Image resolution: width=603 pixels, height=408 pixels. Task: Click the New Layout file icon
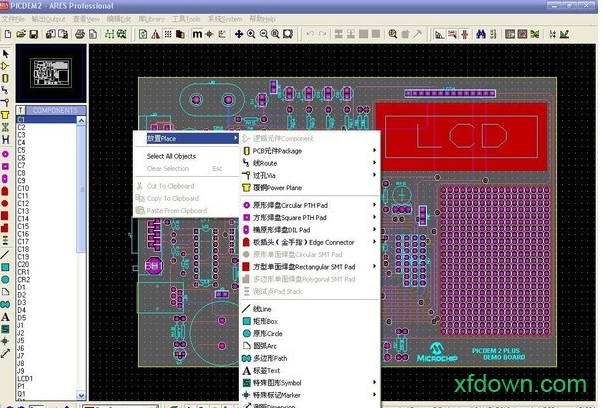[x=7, y=34]
